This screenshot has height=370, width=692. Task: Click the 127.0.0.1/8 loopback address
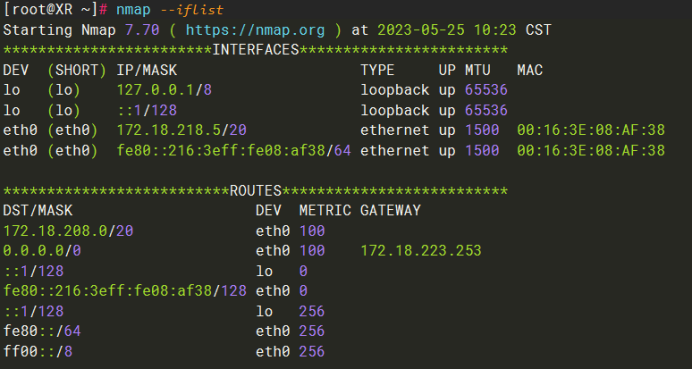coord(164,90)
